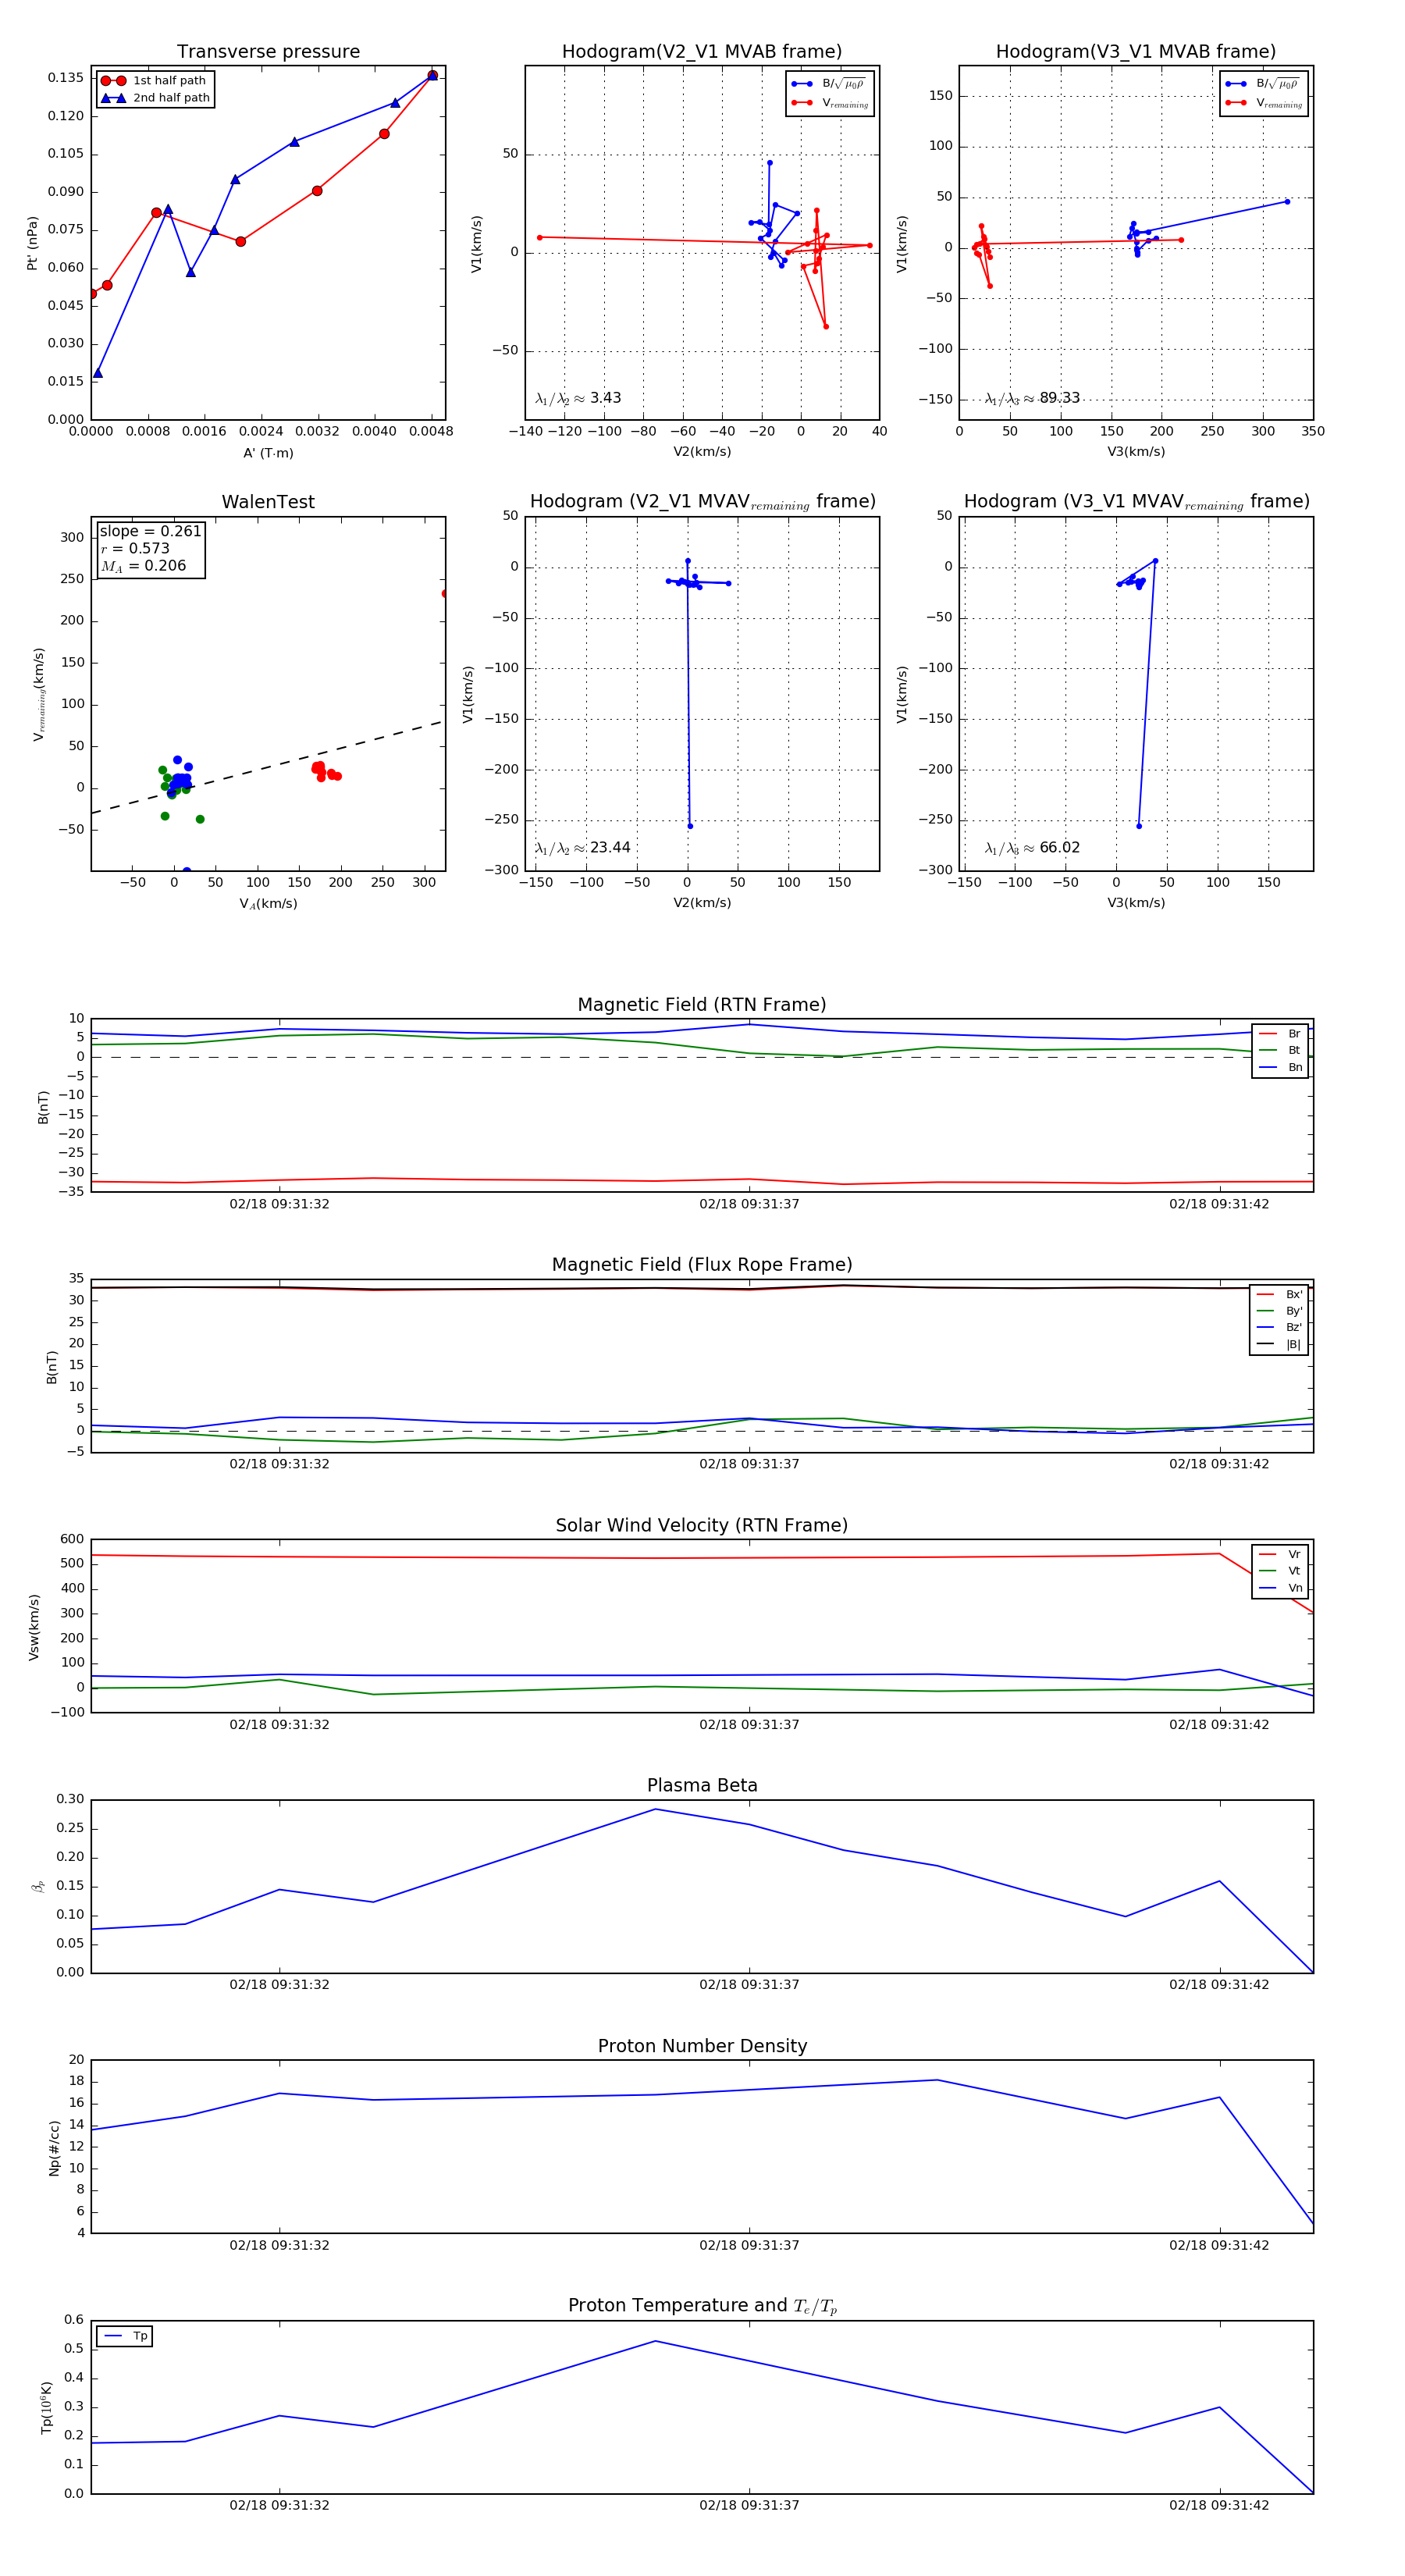Select the Bz' legend label

coord(1294,1327)
